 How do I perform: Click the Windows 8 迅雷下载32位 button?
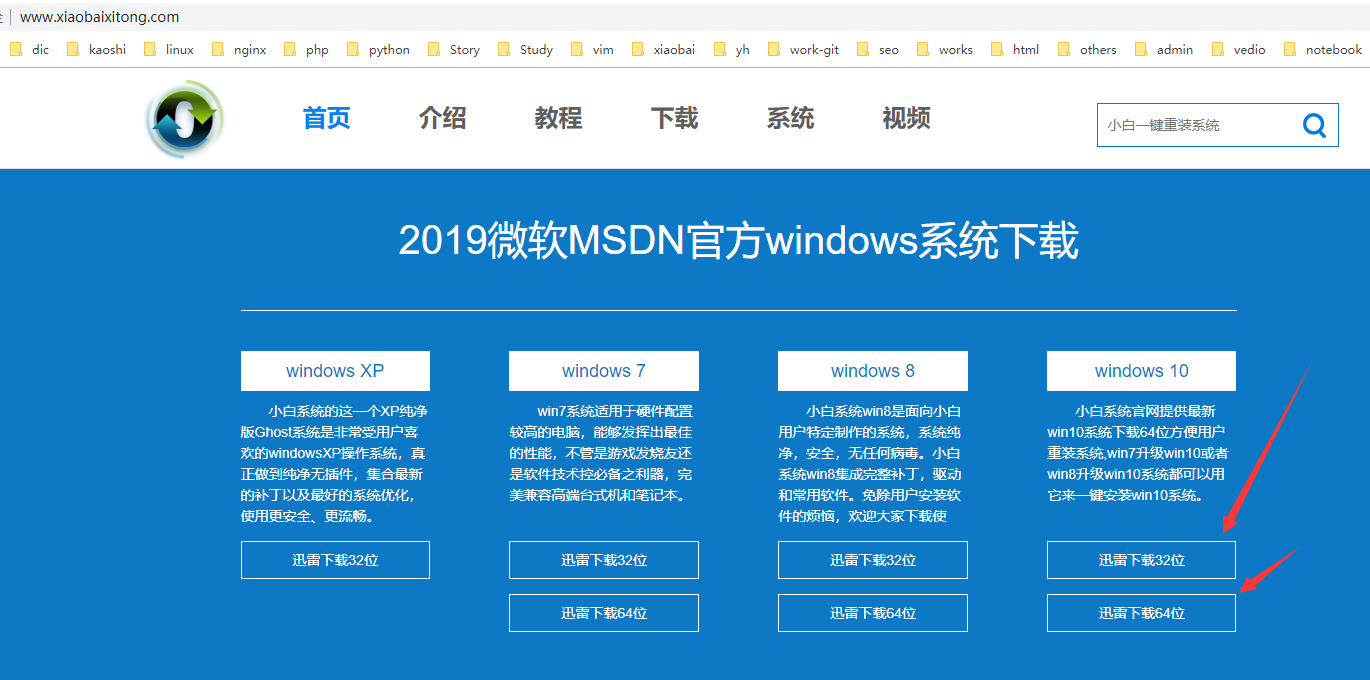(872, 560)
